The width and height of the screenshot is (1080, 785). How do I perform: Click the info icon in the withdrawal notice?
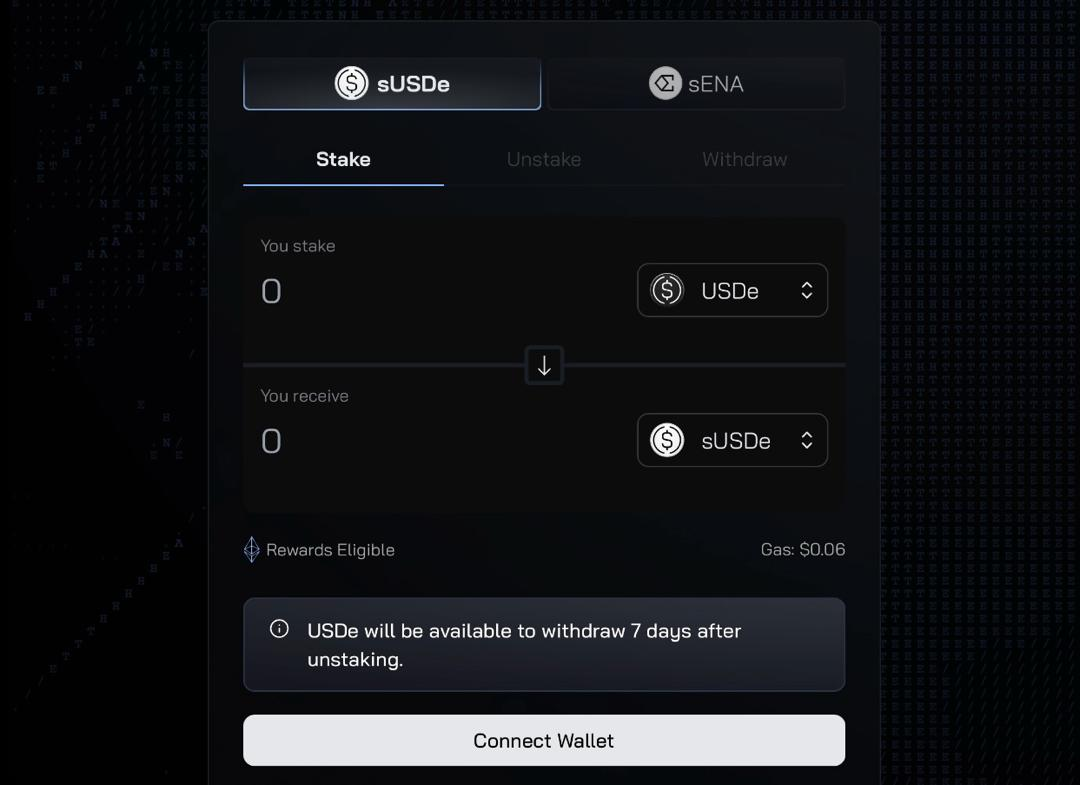pyautogui.click(x=277, y=629)
